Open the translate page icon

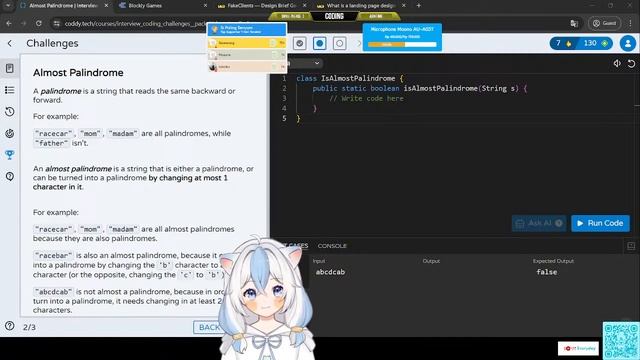click(574, 24)
